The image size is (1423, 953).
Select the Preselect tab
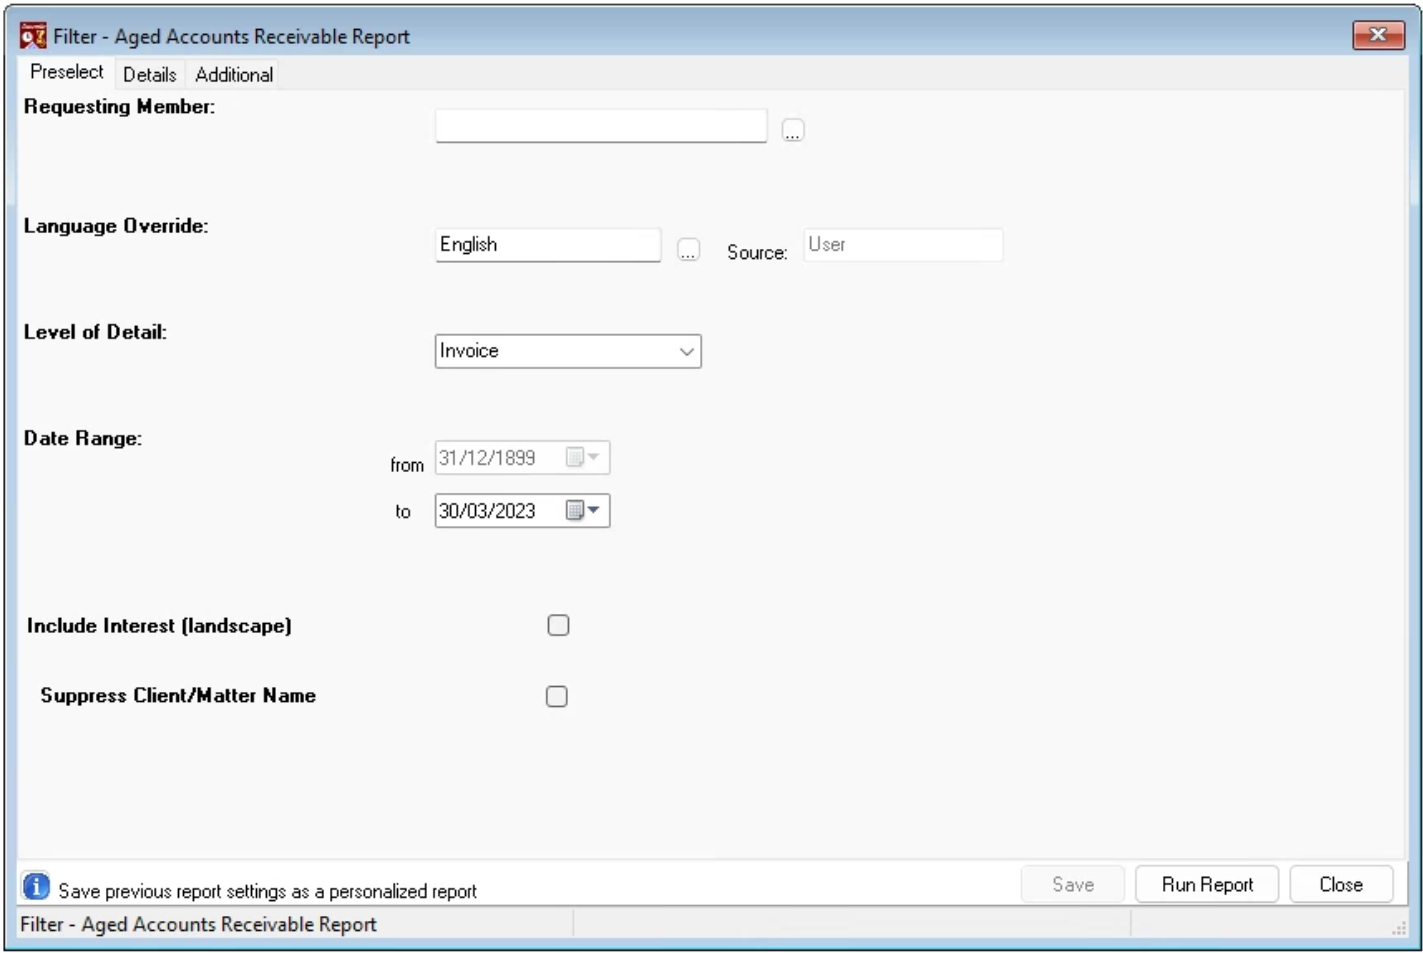(x=66, y=72)
